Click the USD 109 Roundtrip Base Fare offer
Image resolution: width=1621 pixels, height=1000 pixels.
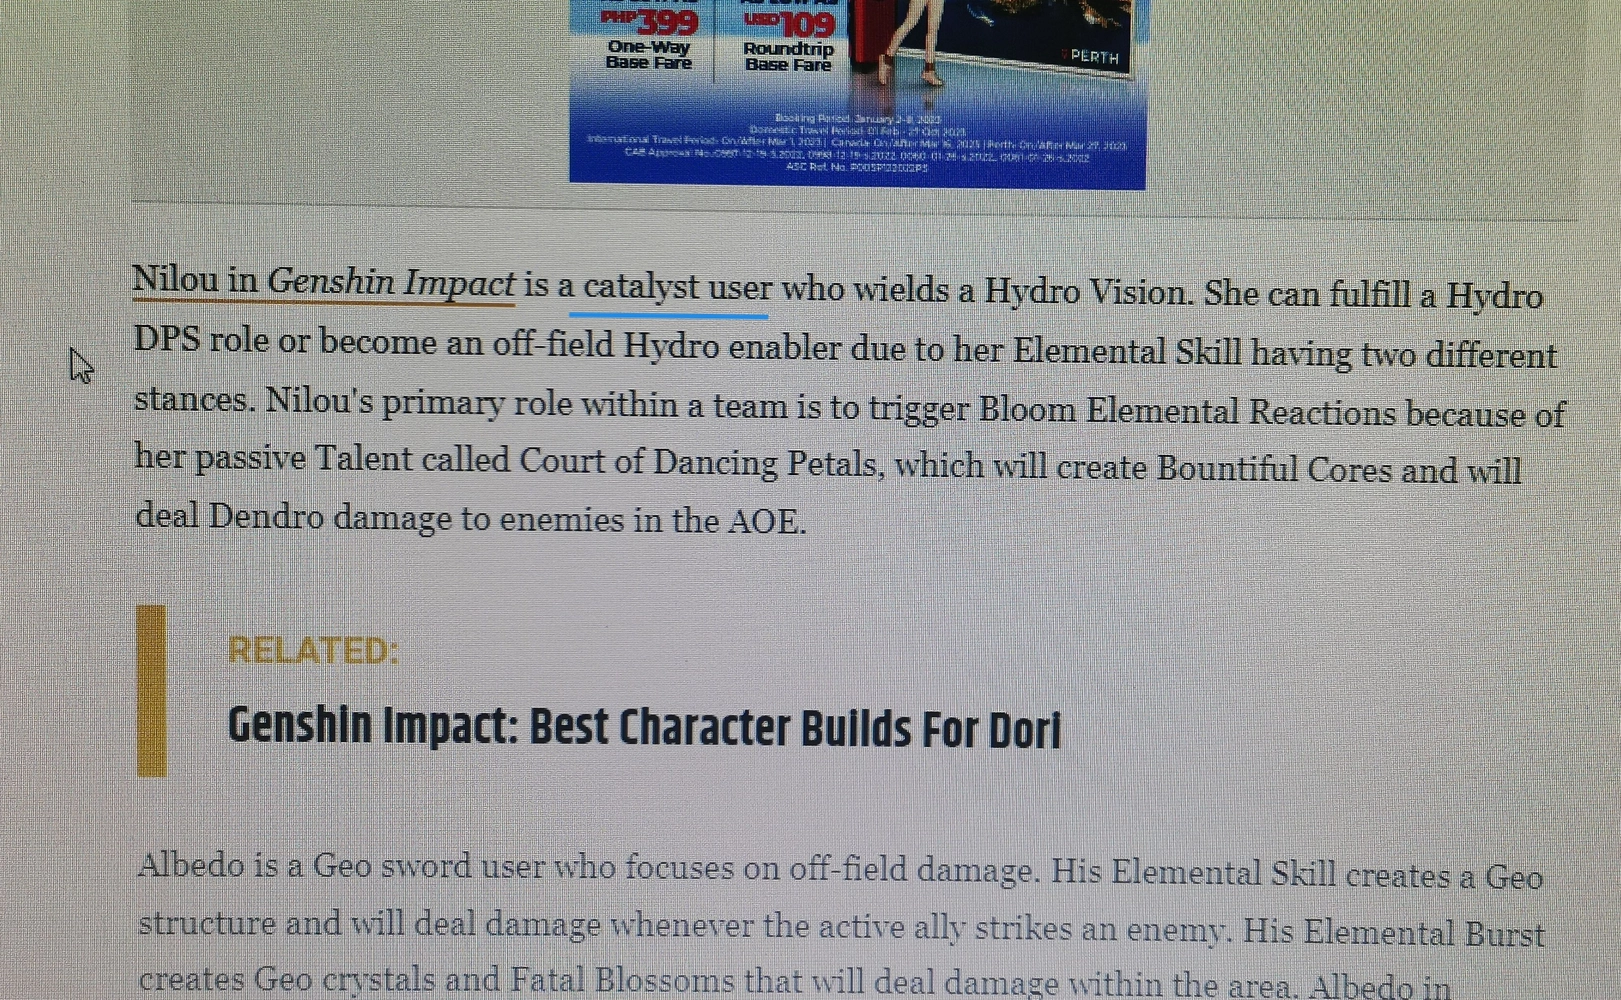[790, 35]
